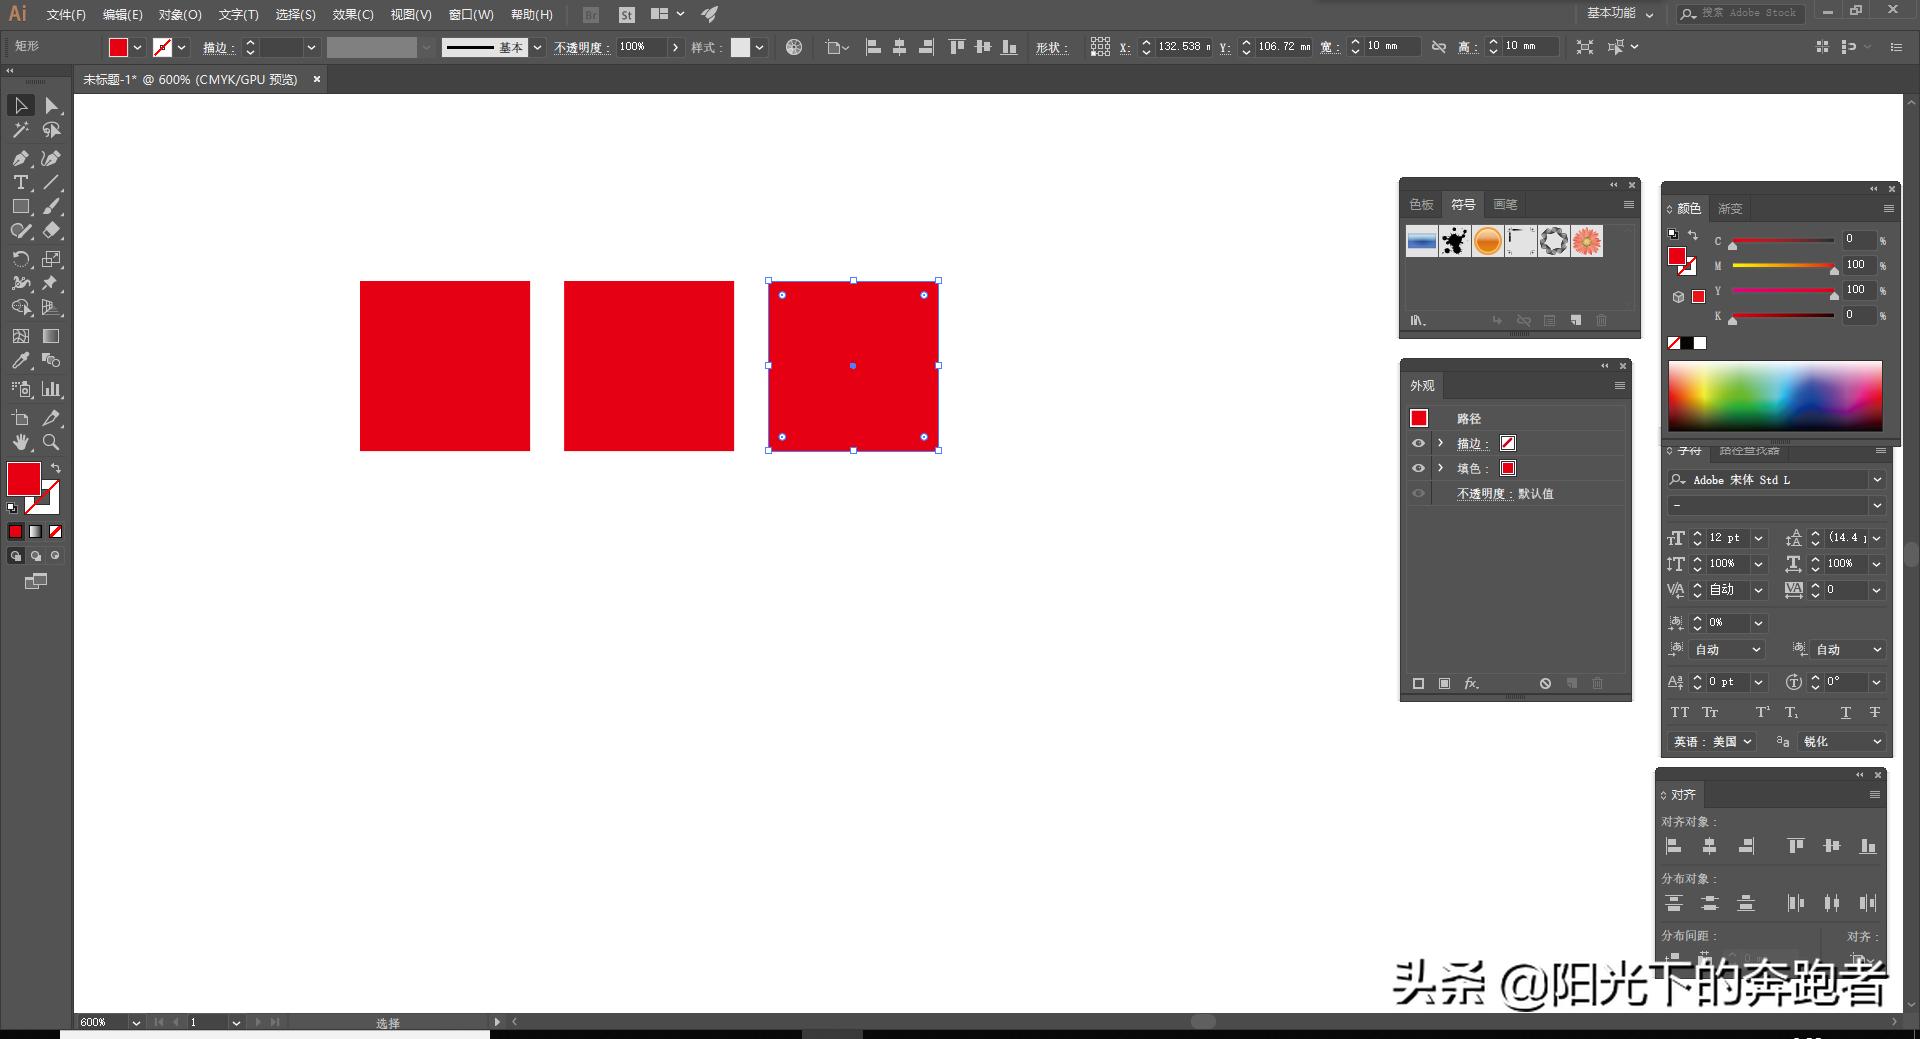This screenshot has height=1039, width=1920.
Task: Toggle visibility of the opacity (不透明度) row
Action: coord(1418,493)
